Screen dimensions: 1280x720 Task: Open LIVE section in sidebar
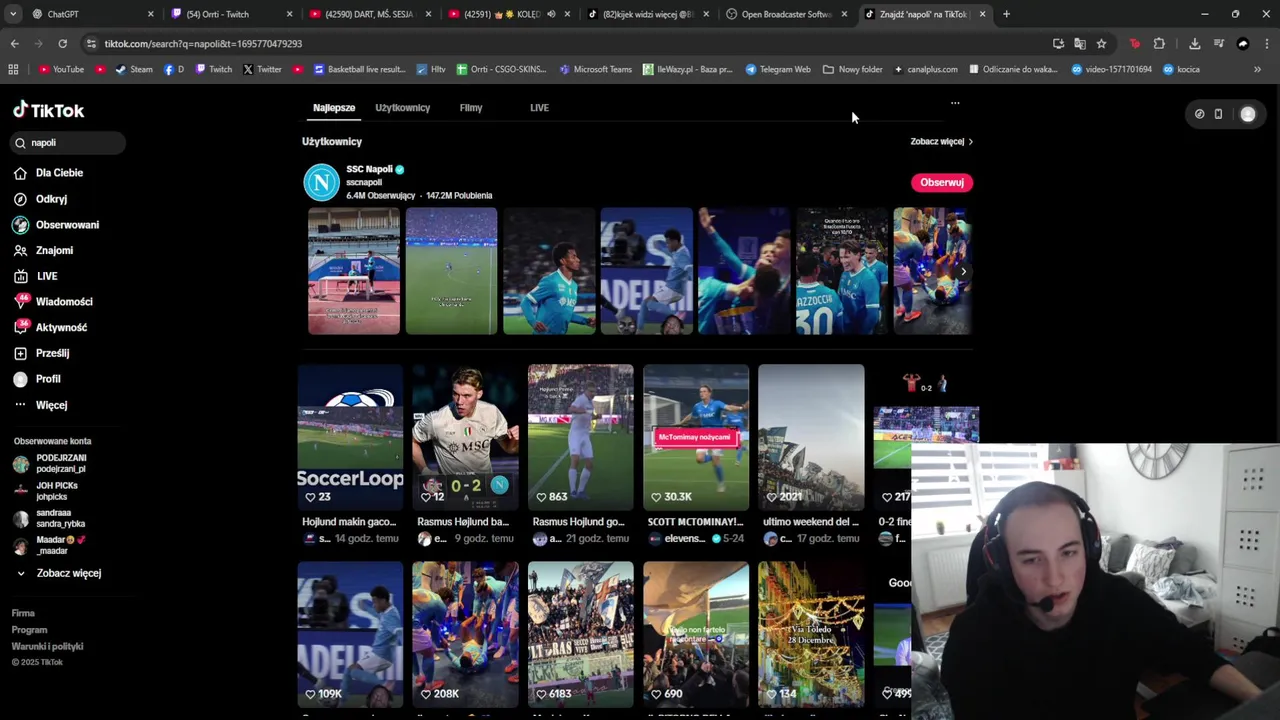point(36,276)
